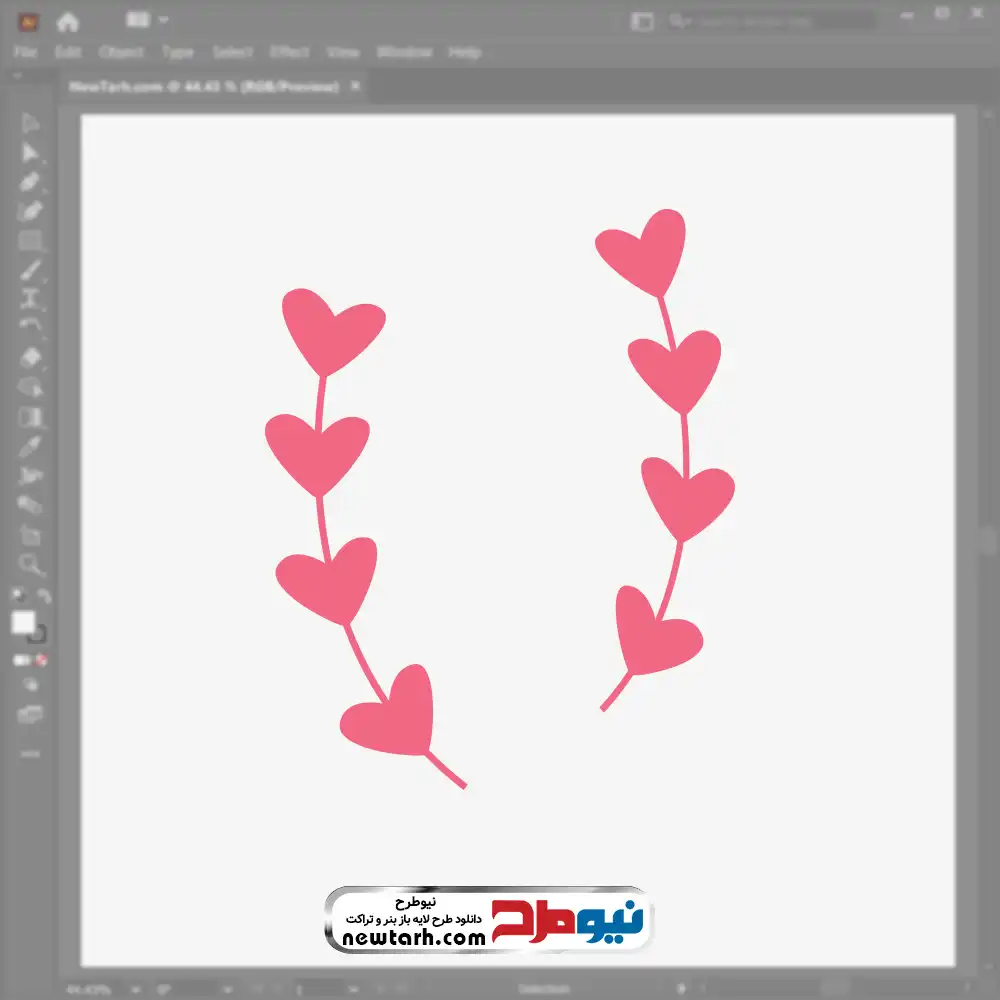Click the white Fill color swatch
This screenshot has width=1000, height=1000.
[23, 622]
